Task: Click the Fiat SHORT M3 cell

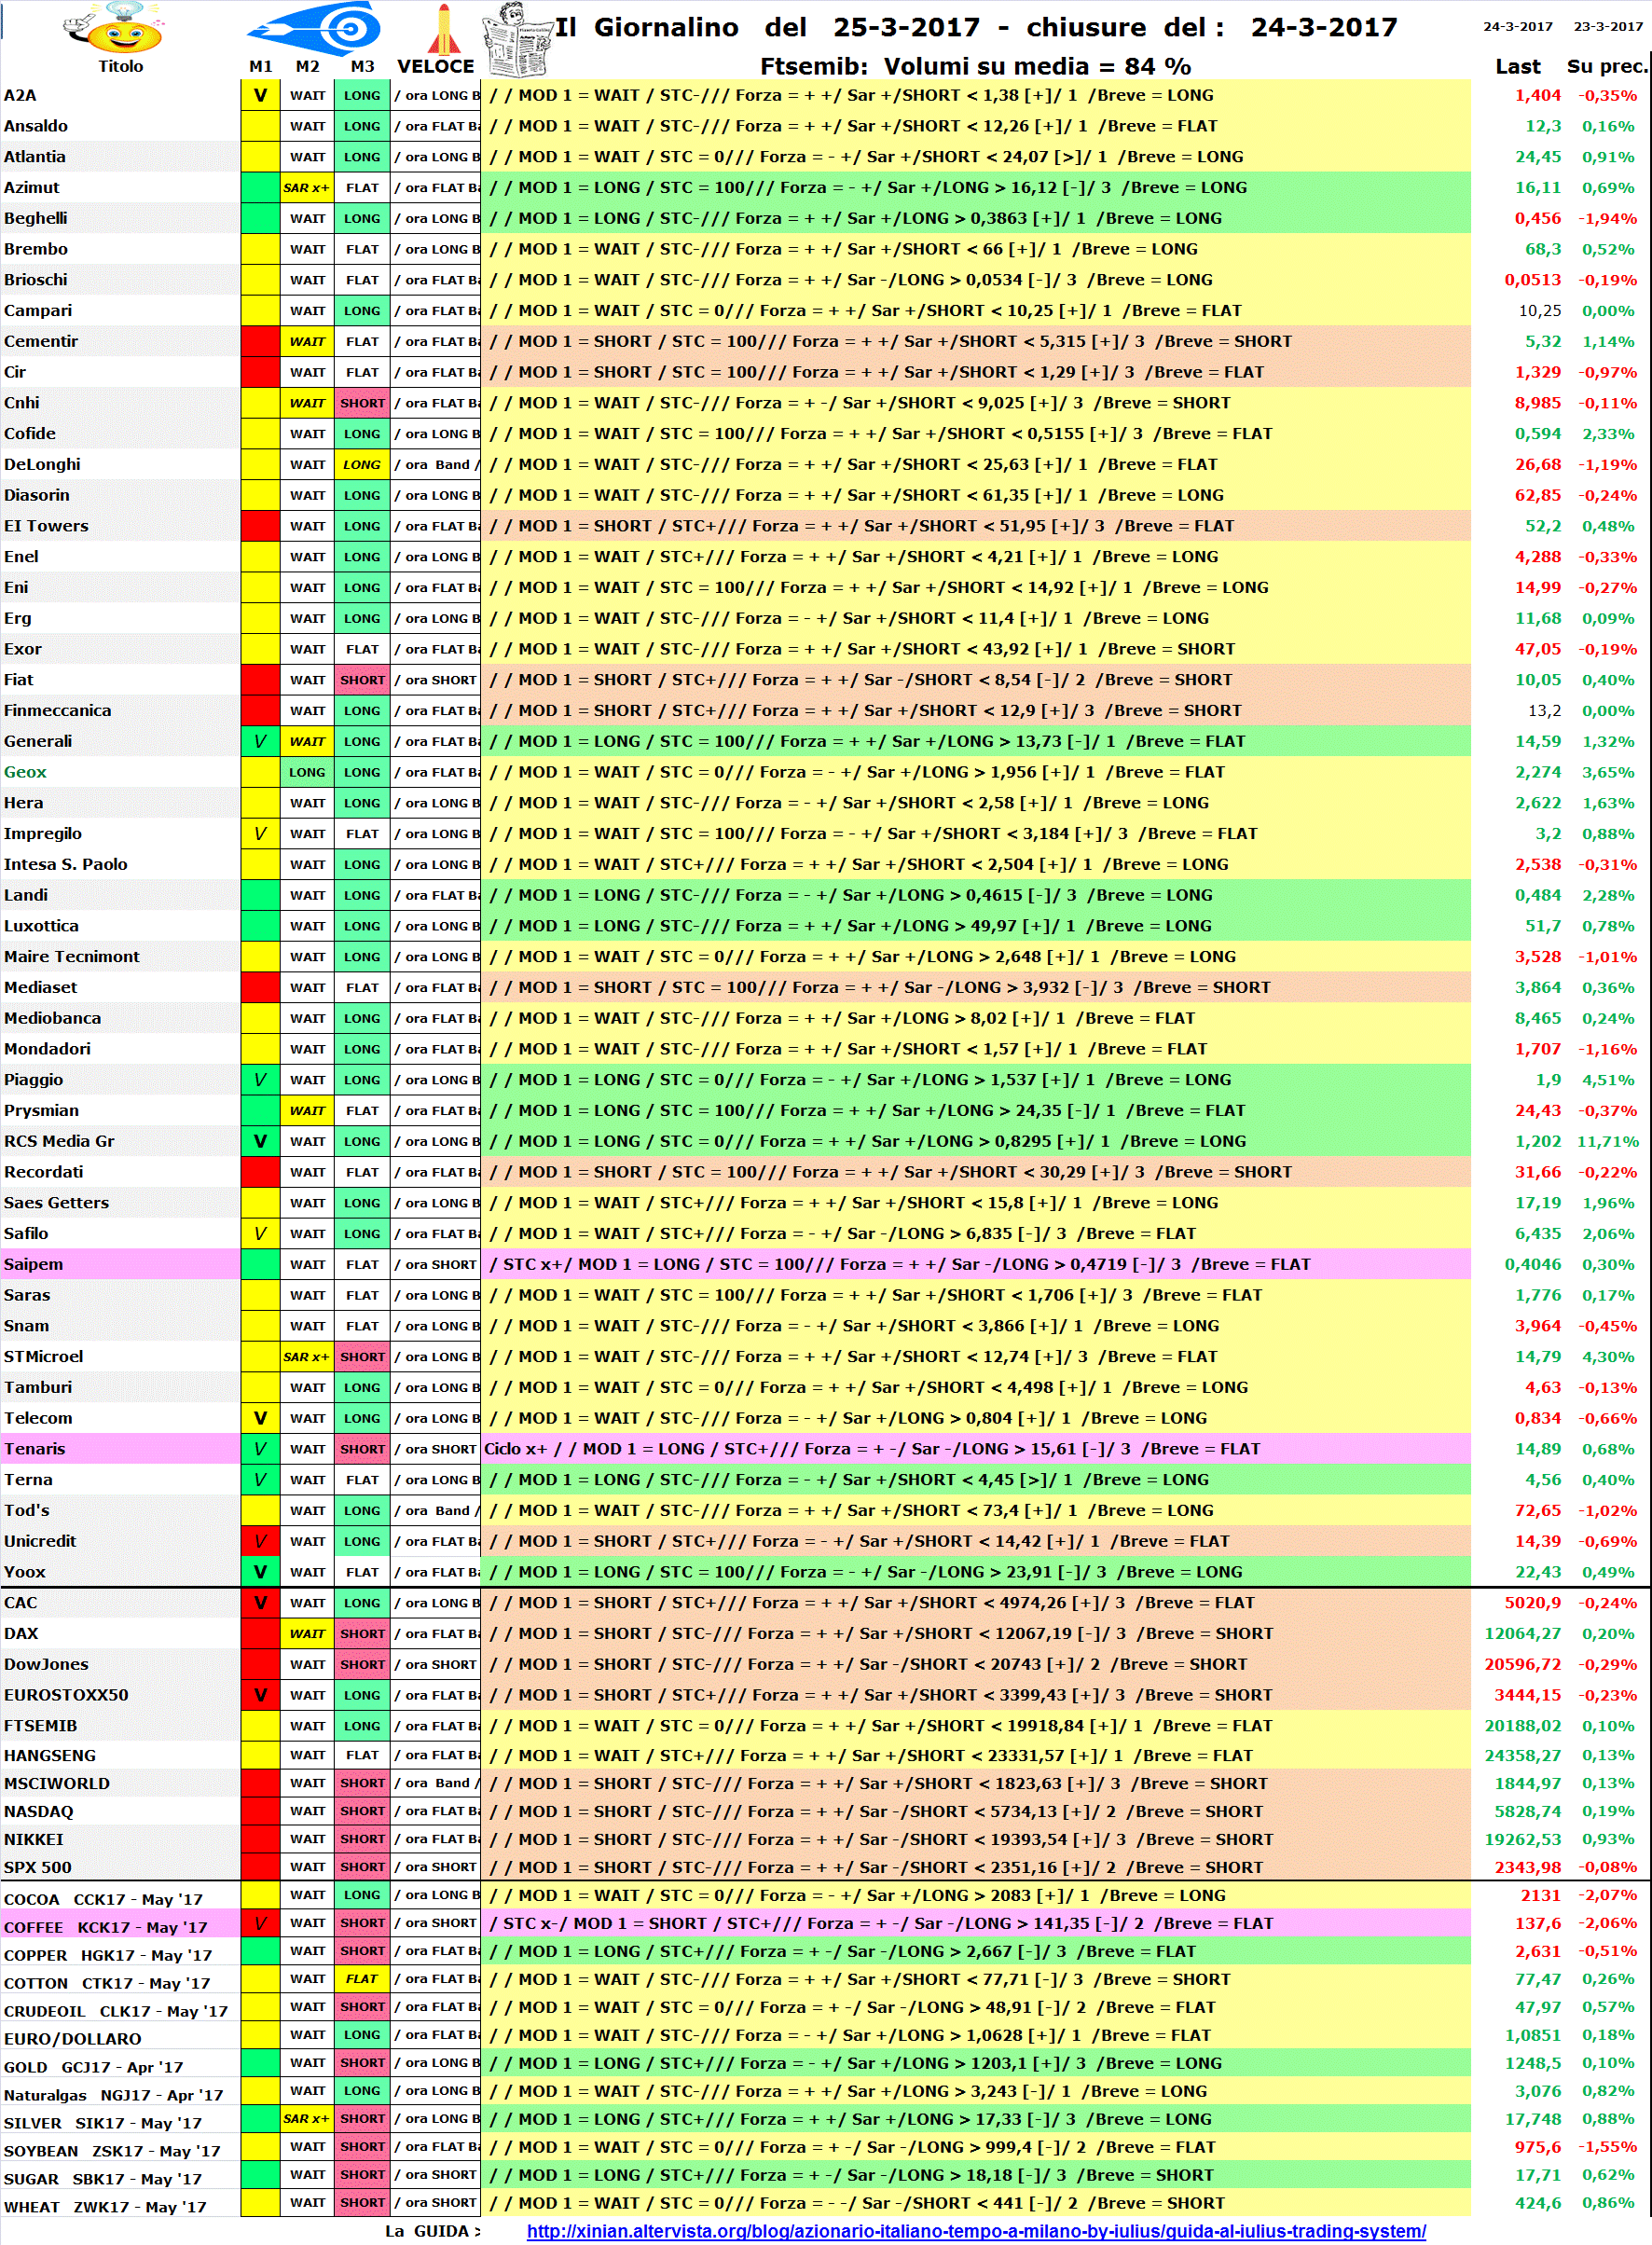Action: tap(362, 680)
